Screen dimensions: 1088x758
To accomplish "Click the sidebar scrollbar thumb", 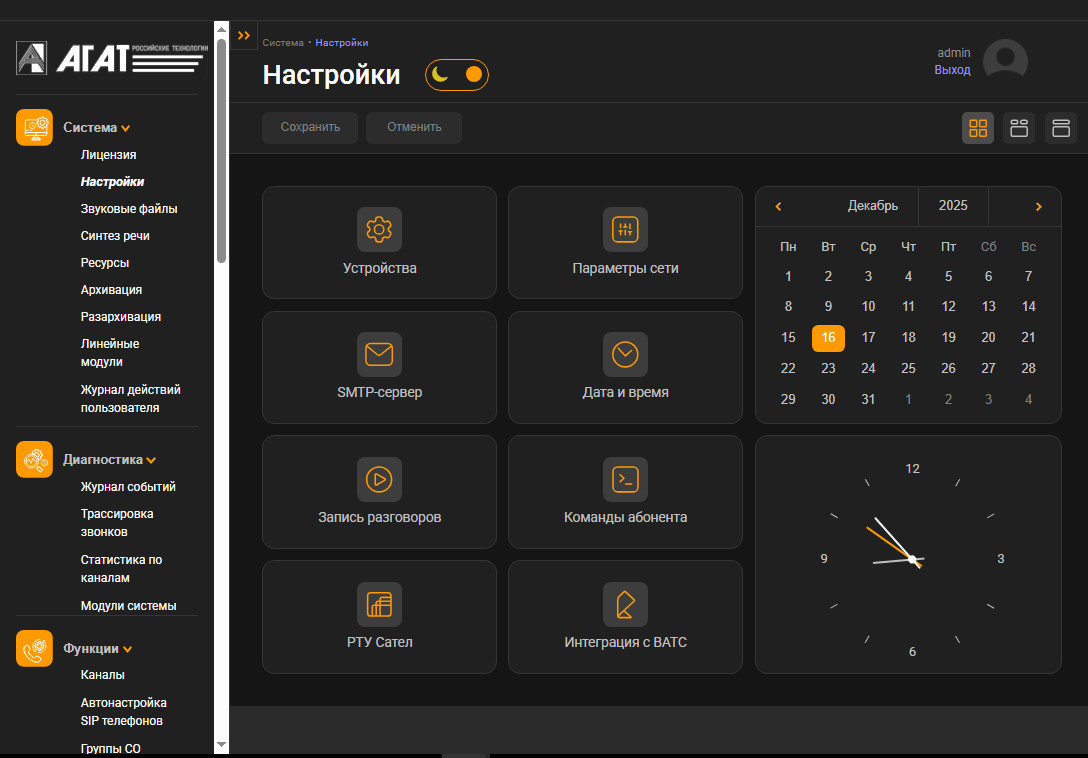I will (x=221, y=151).
